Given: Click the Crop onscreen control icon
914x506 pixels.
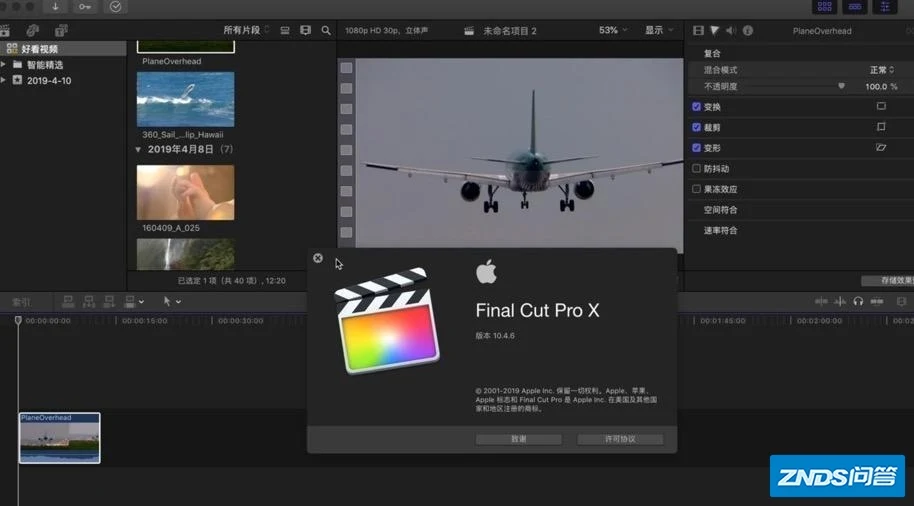Looking at the screenshot, I should pyautogui.click(x=881, y=126).
